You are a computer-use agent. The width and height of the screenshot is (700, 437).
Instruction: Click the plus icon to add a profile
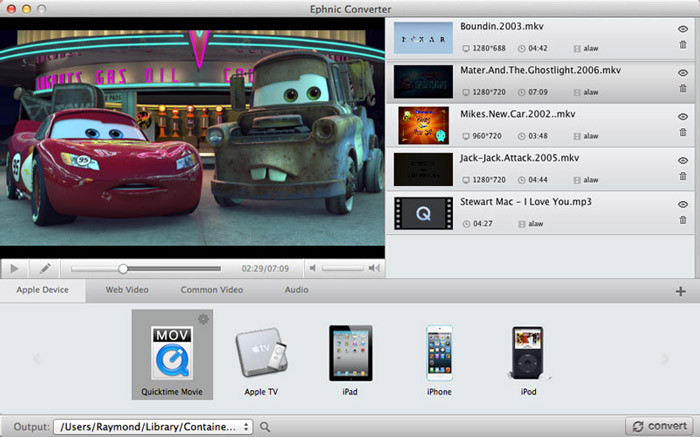680,291
